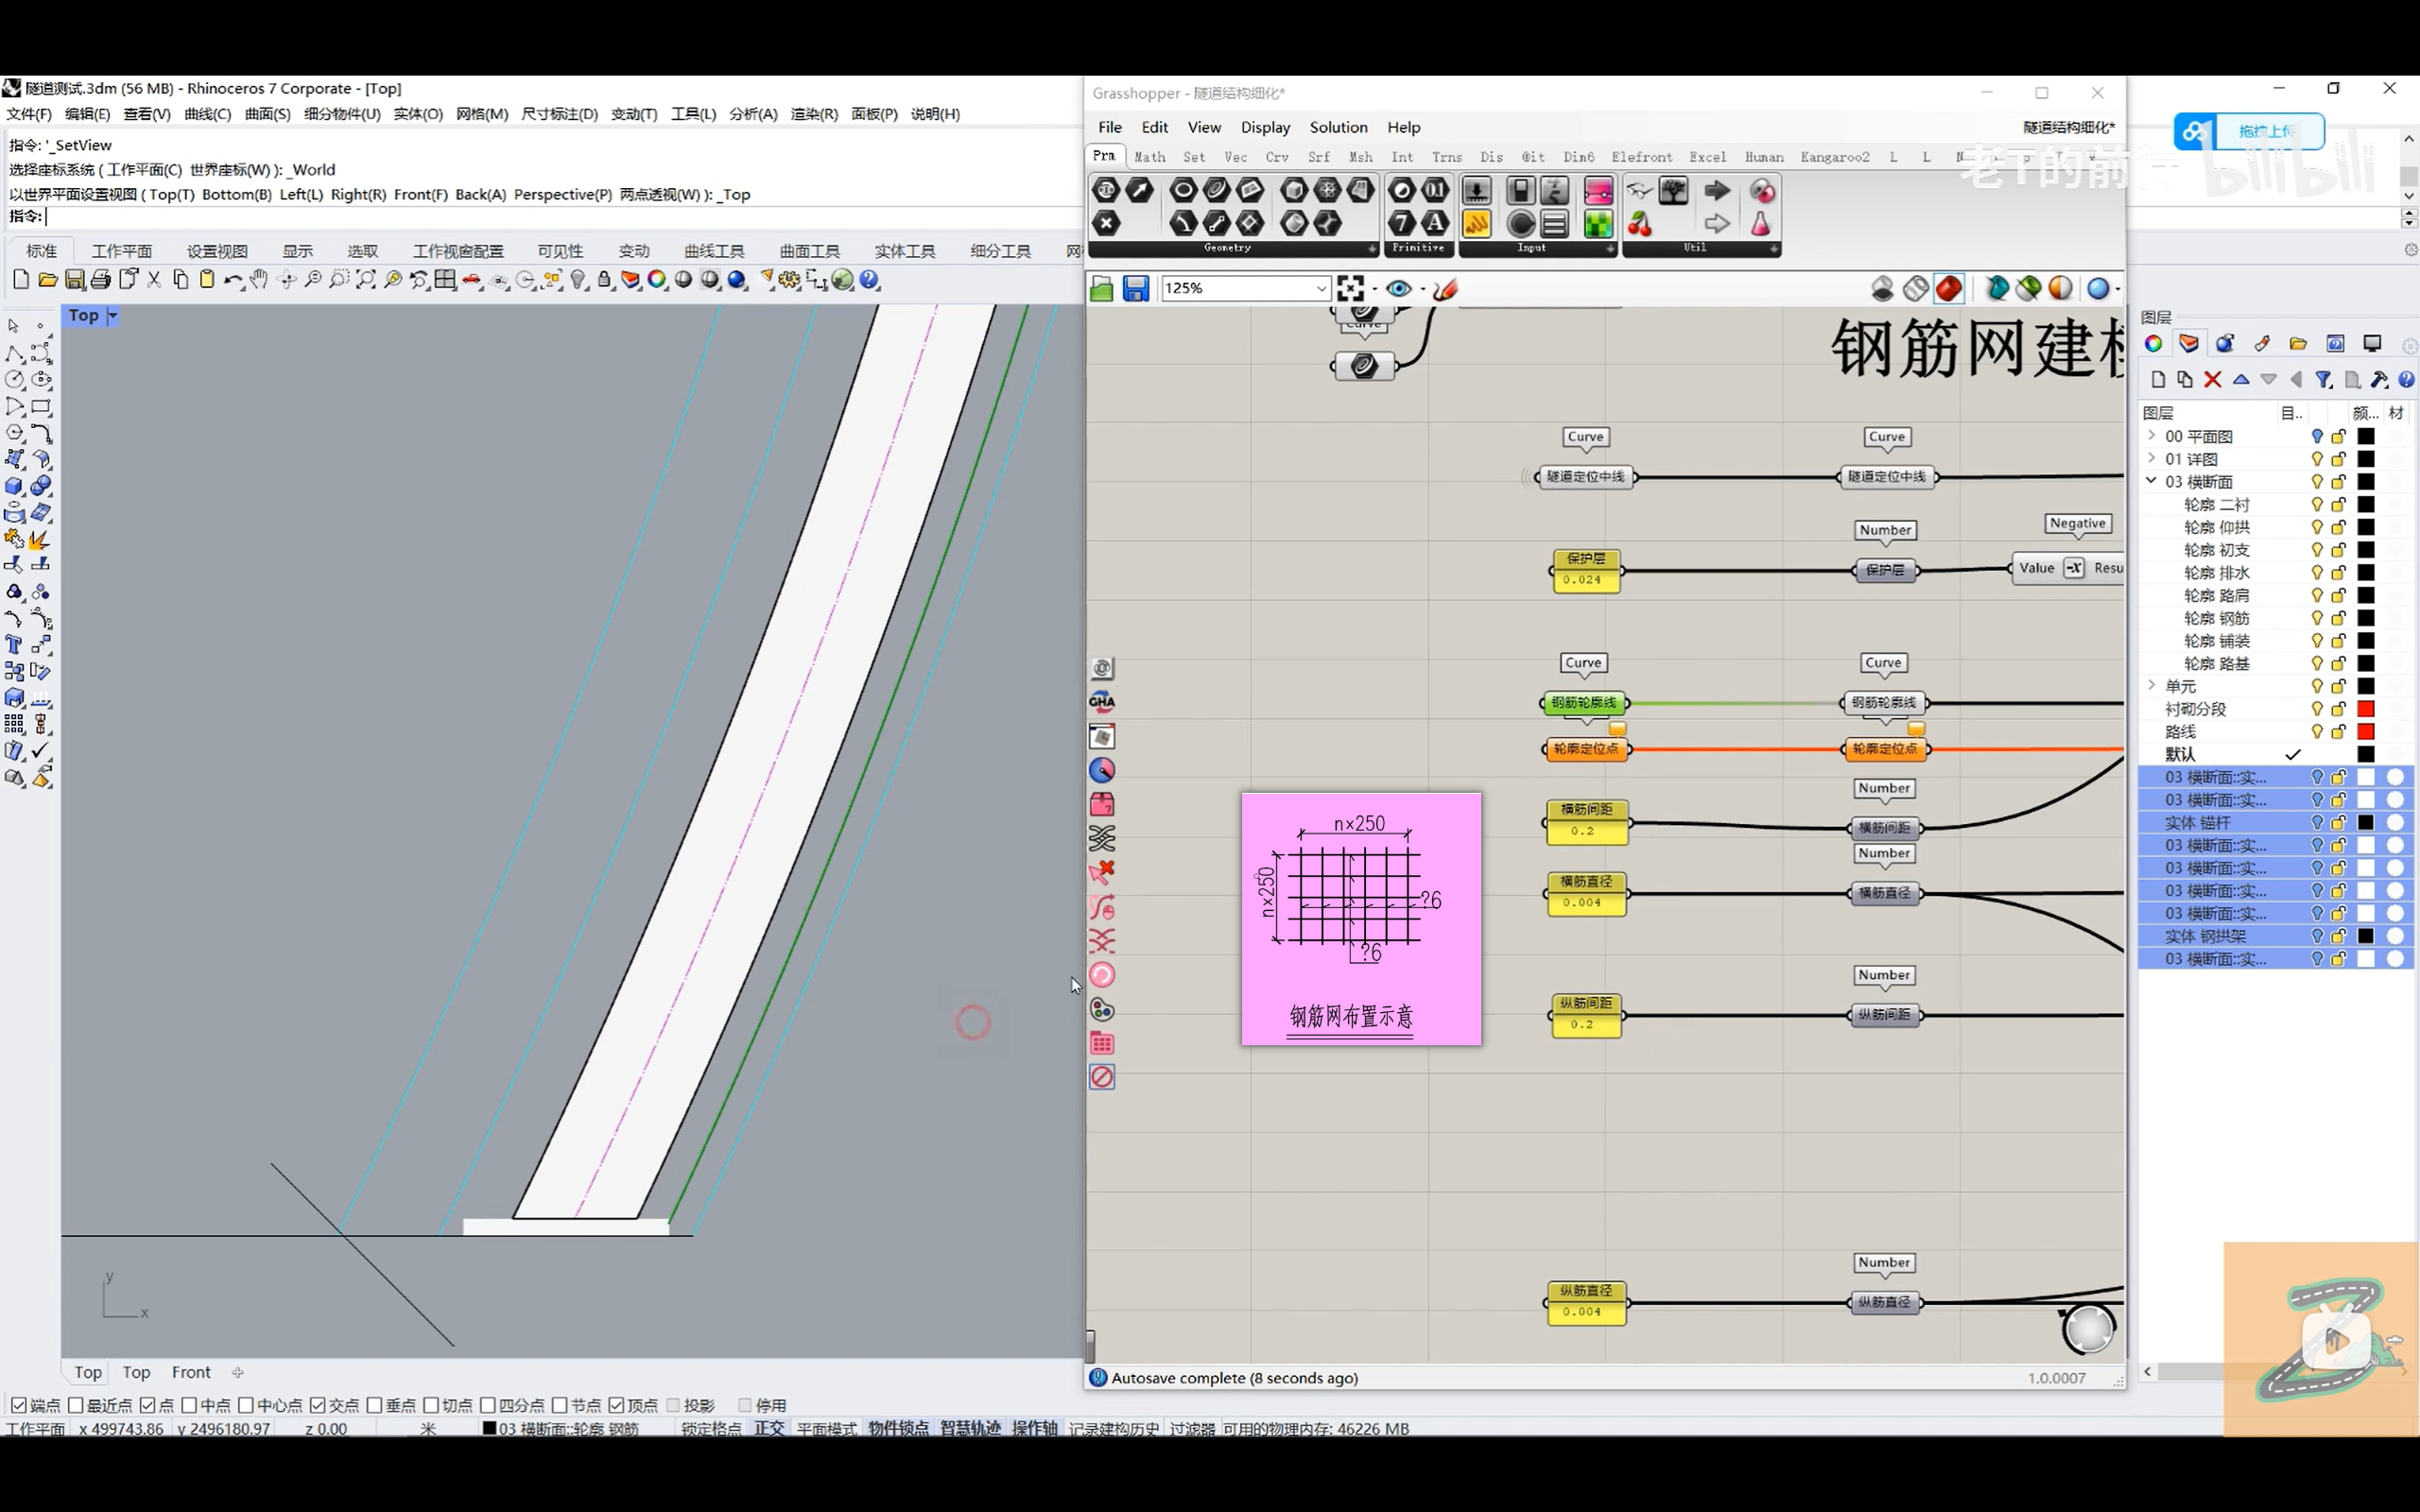Save the Grasshopper document via floppy icon
The image size is (2420, 1512).
[1135, 289]
